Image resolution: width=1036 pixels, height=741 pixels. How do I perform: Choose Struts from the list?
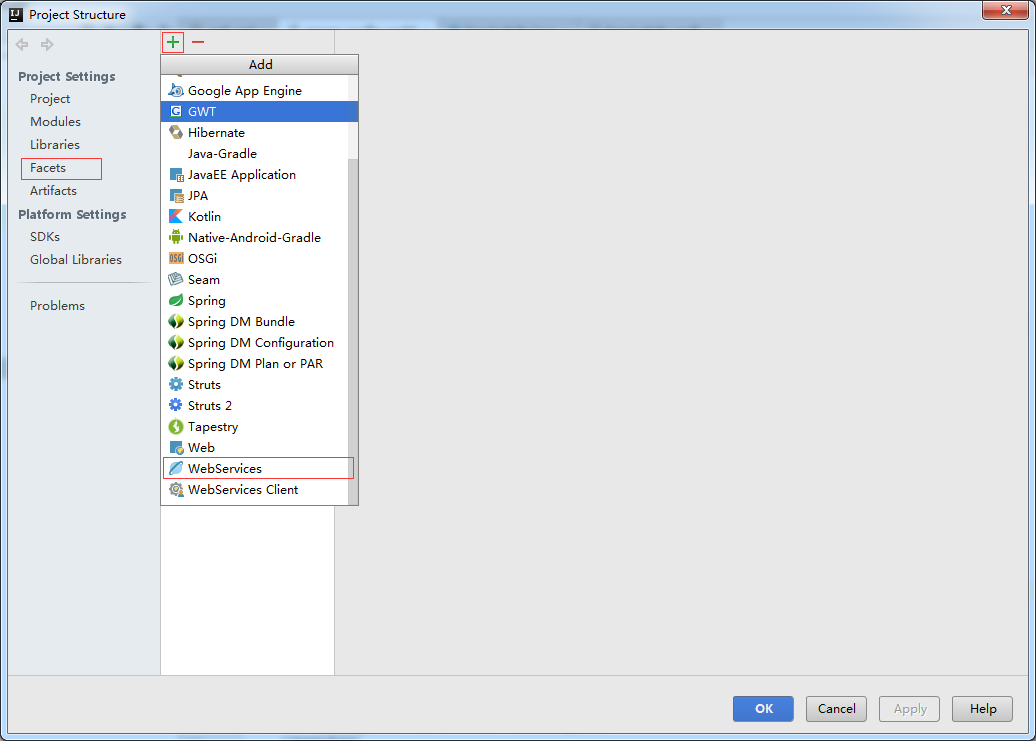click(x=254, y=384)
